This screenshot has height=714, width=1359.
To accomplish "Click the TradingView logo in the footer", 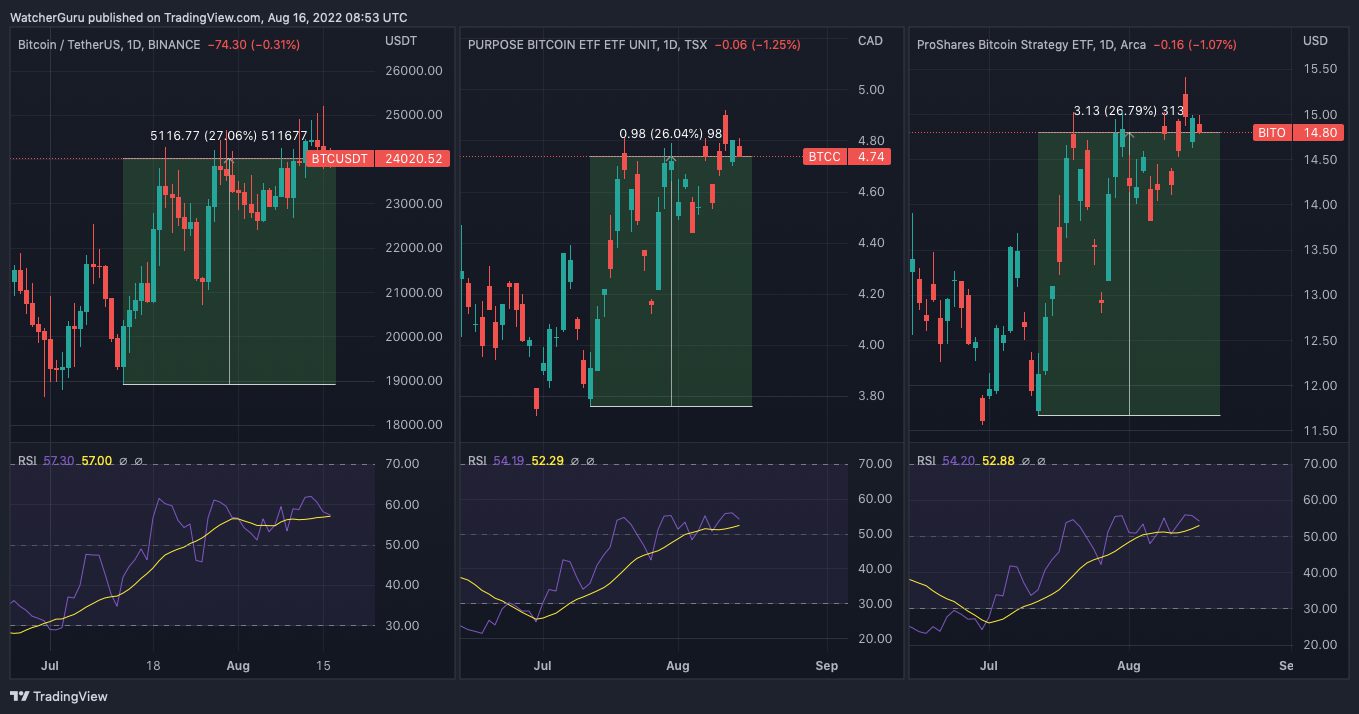I will coord(59,696).
